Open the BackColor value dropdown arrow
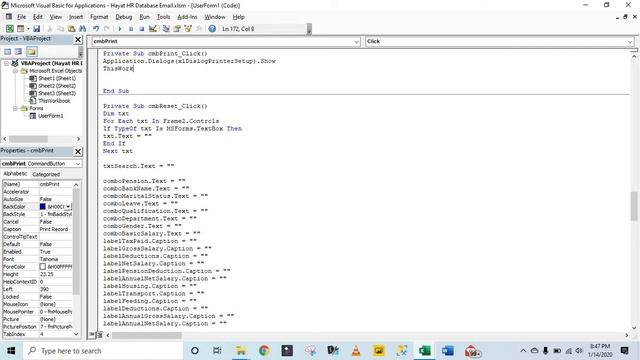This screenshot has width=640, height=360. pyautogui.click(x=68, y=207)
